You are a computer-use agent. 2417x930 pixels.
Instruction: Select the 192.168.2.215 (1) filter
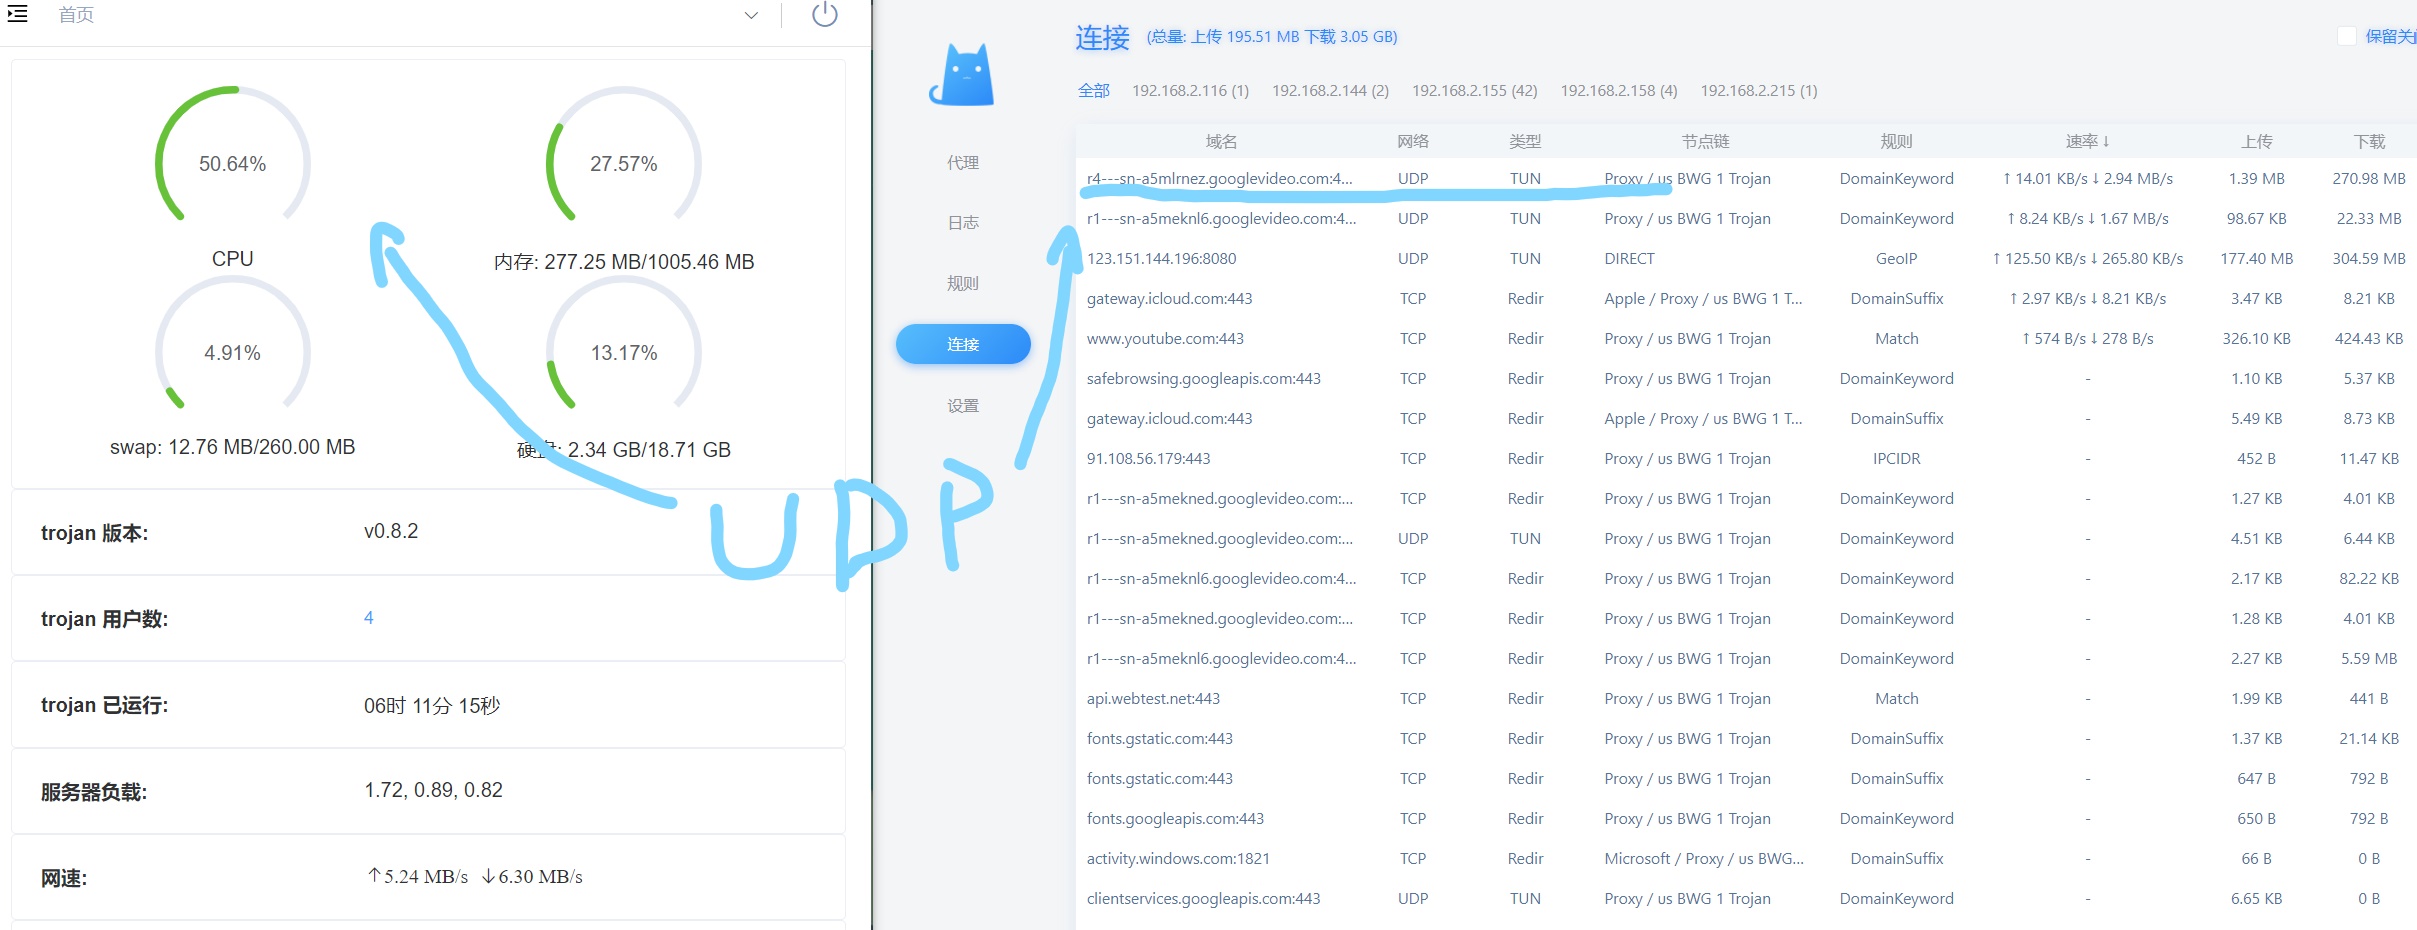point(1757,90)
